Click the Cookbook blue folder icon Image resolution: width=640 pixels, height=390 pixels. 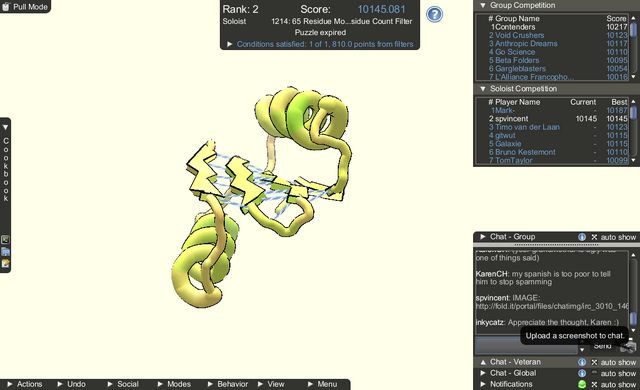point(5,252)
